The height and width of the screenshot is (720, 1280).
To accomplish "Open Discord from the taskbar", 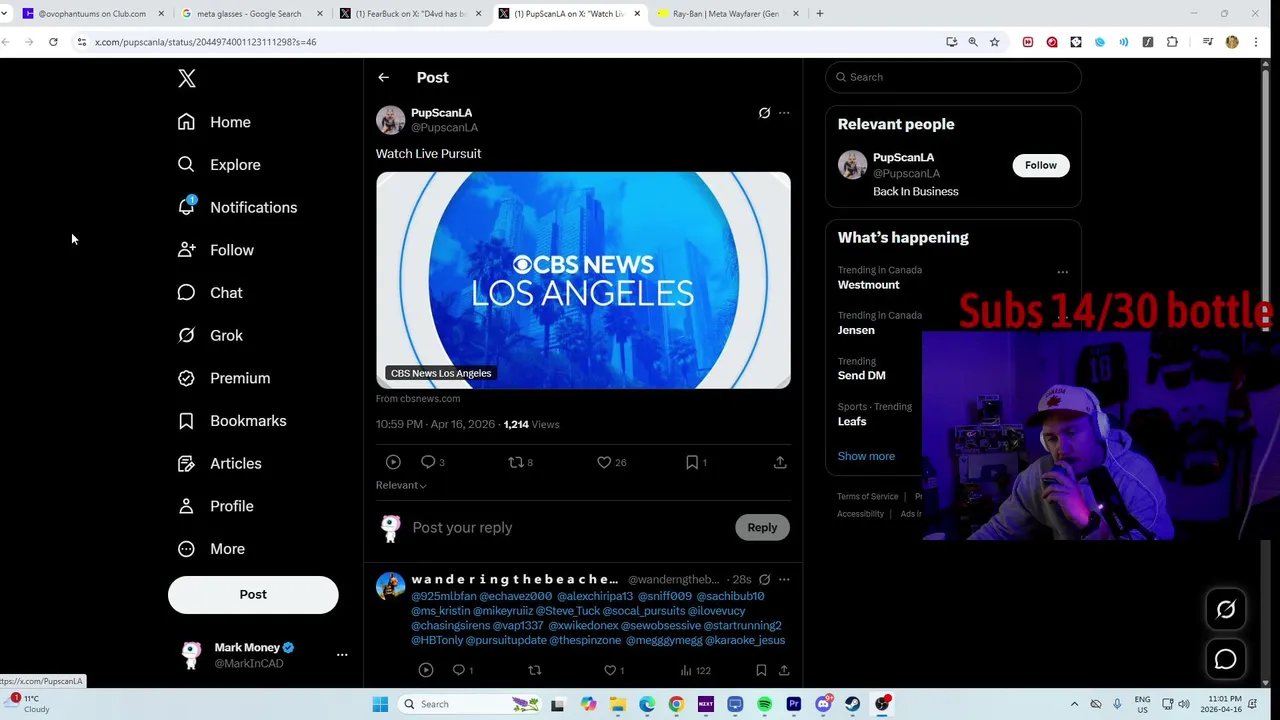I will tap(823, 704).
